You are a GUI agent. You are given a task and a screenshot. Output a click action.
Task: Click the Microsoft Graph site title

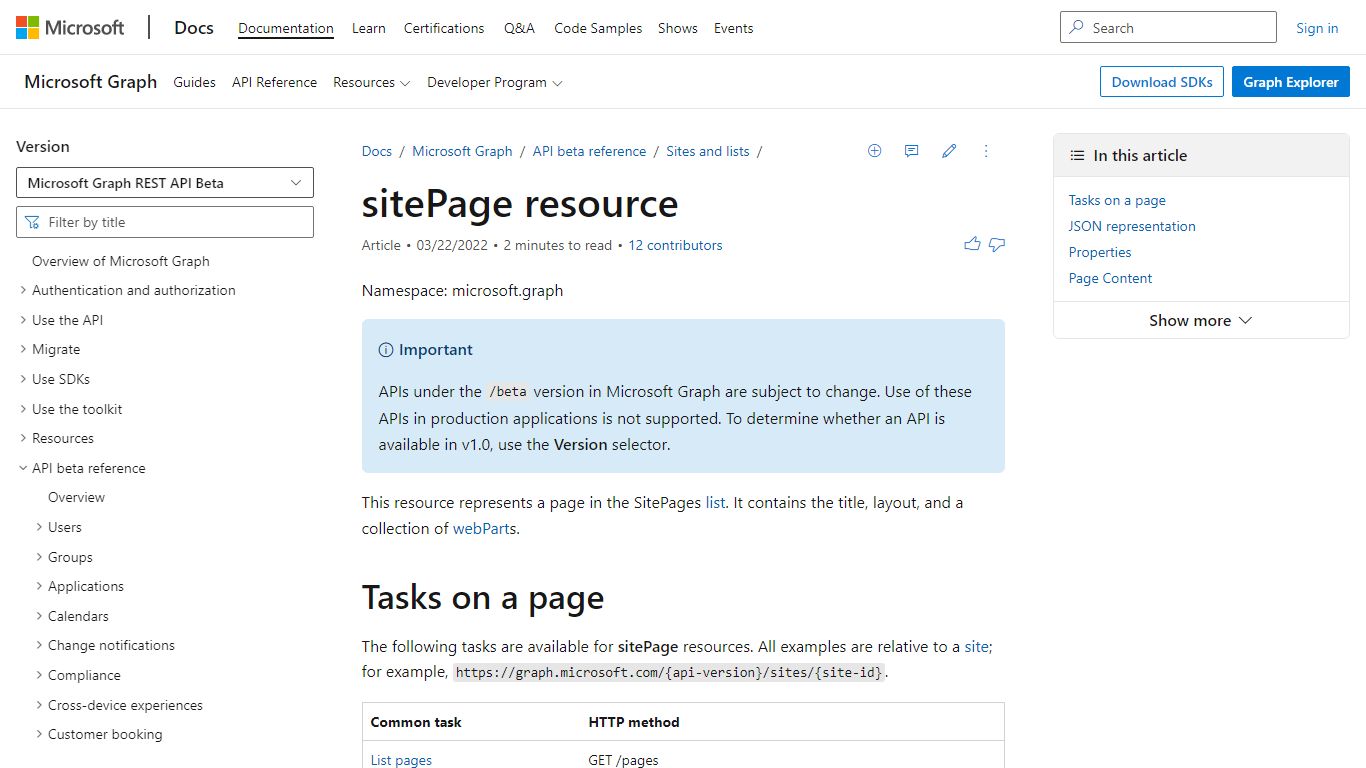pos(91,82)
